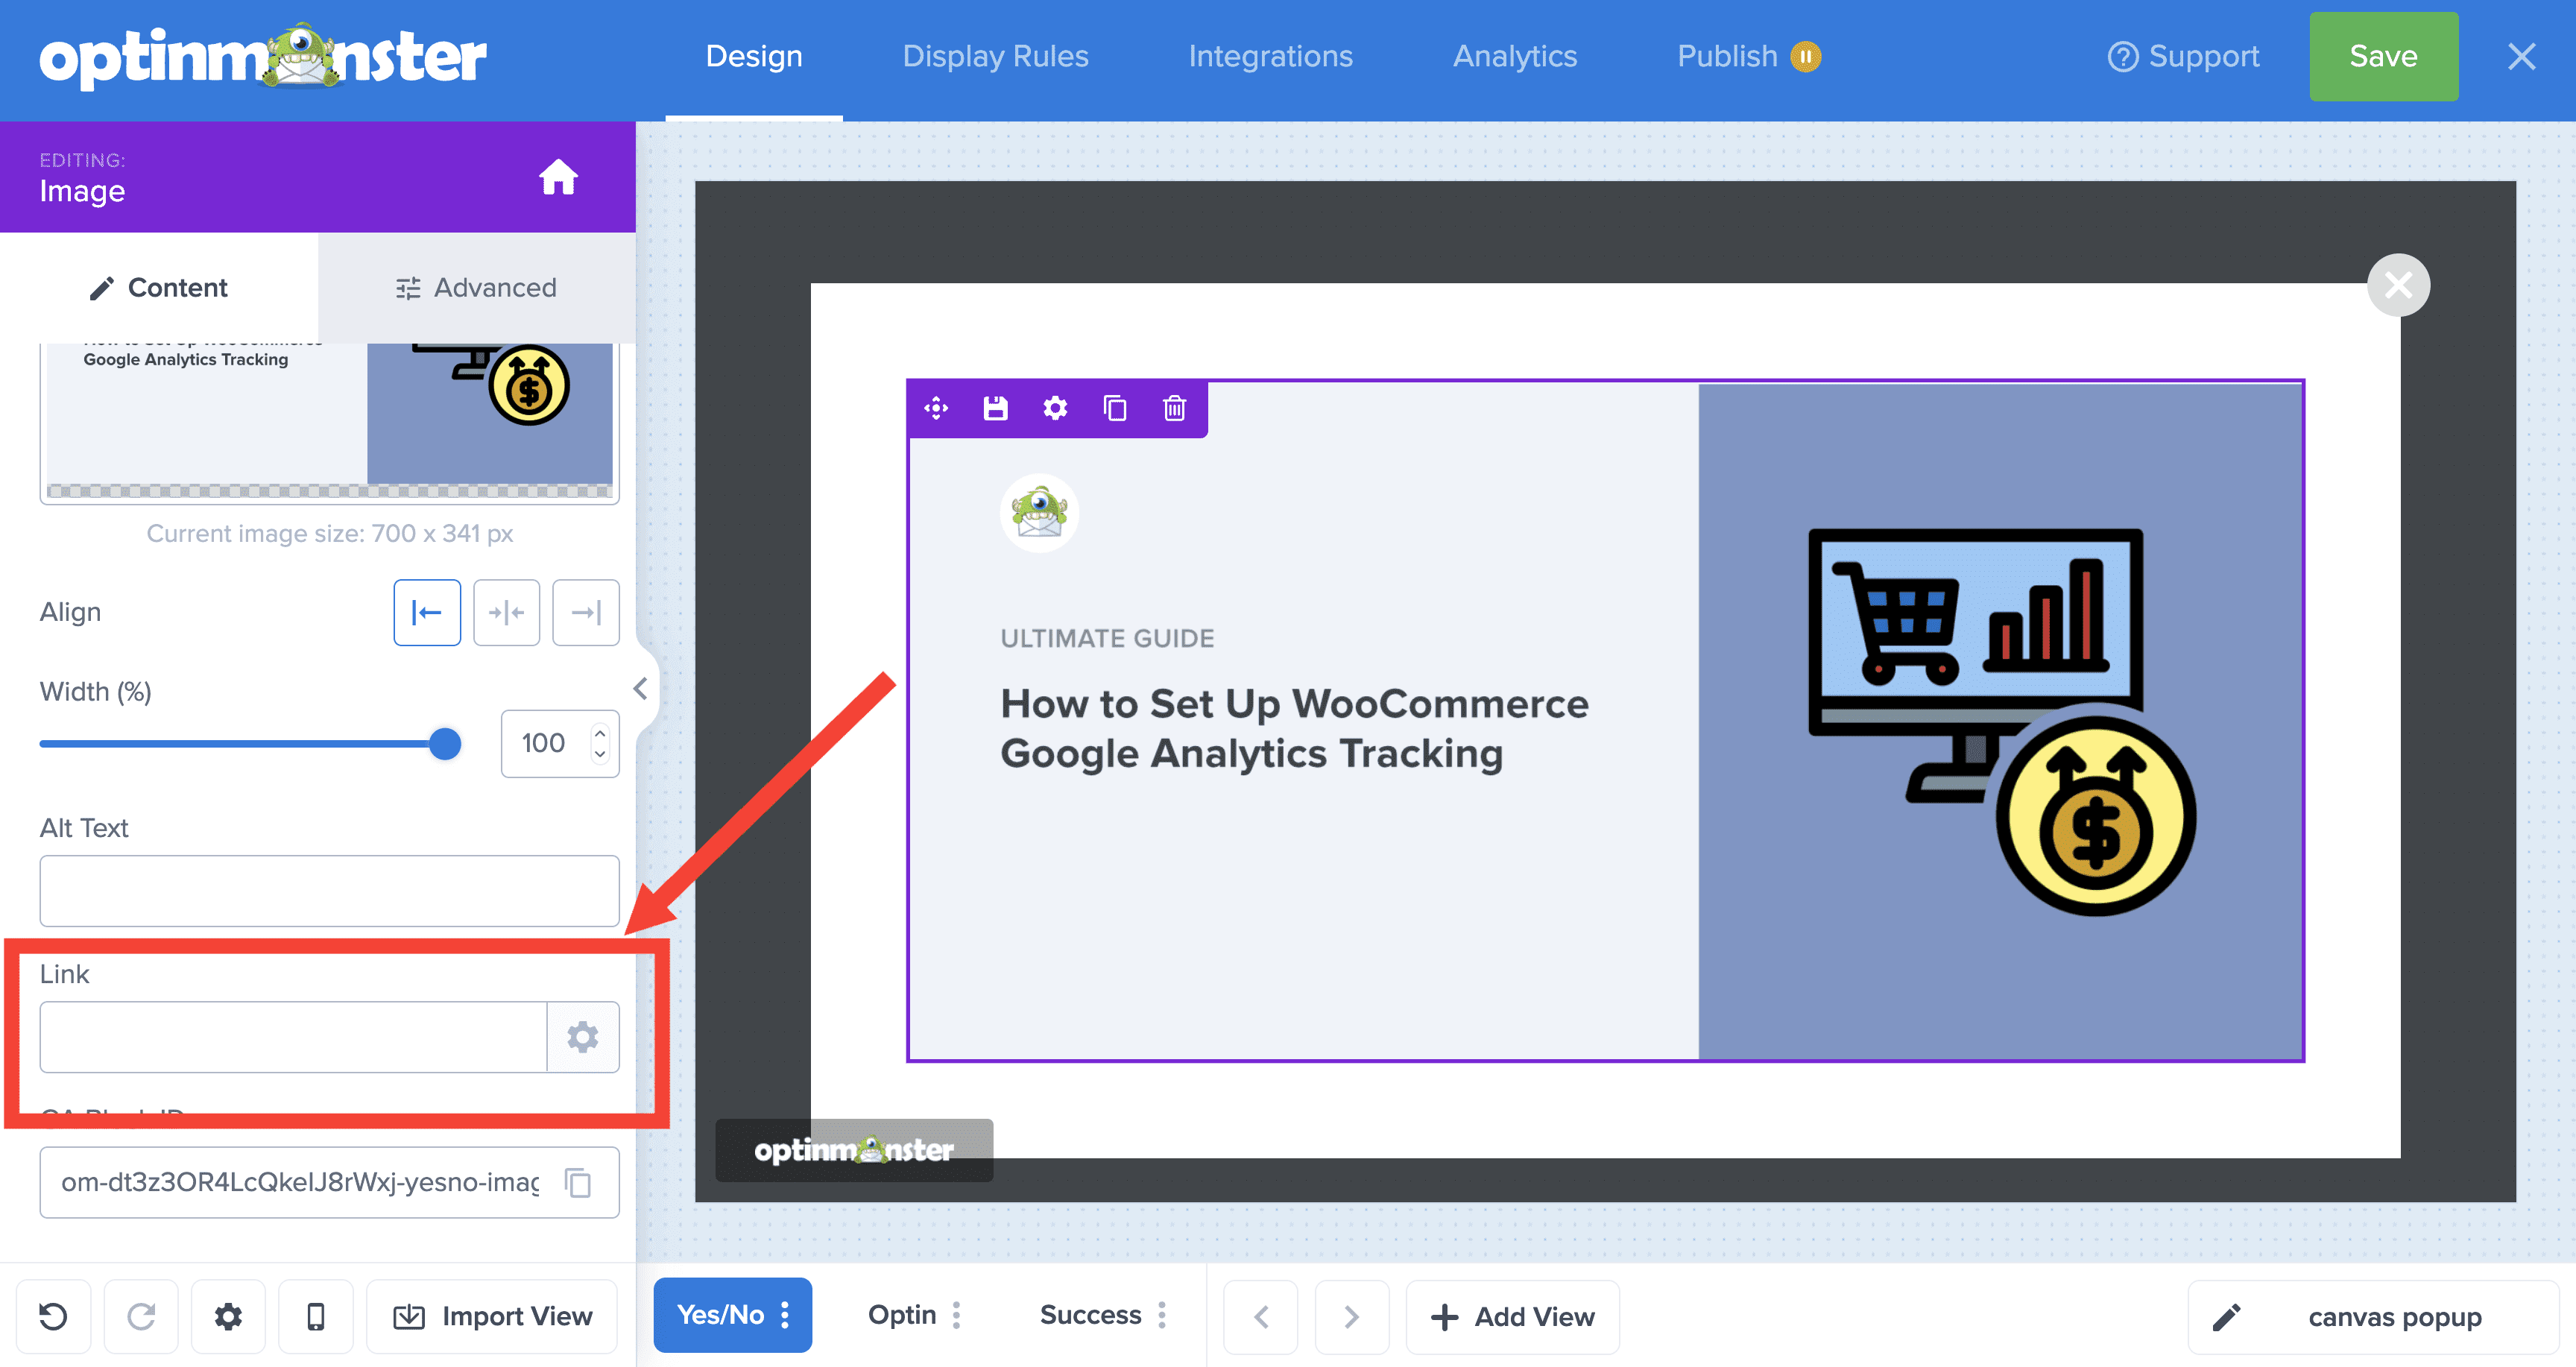Select the WooCommerce guide image on canvas
Screen dimensions: 2576x1367
1605,720
